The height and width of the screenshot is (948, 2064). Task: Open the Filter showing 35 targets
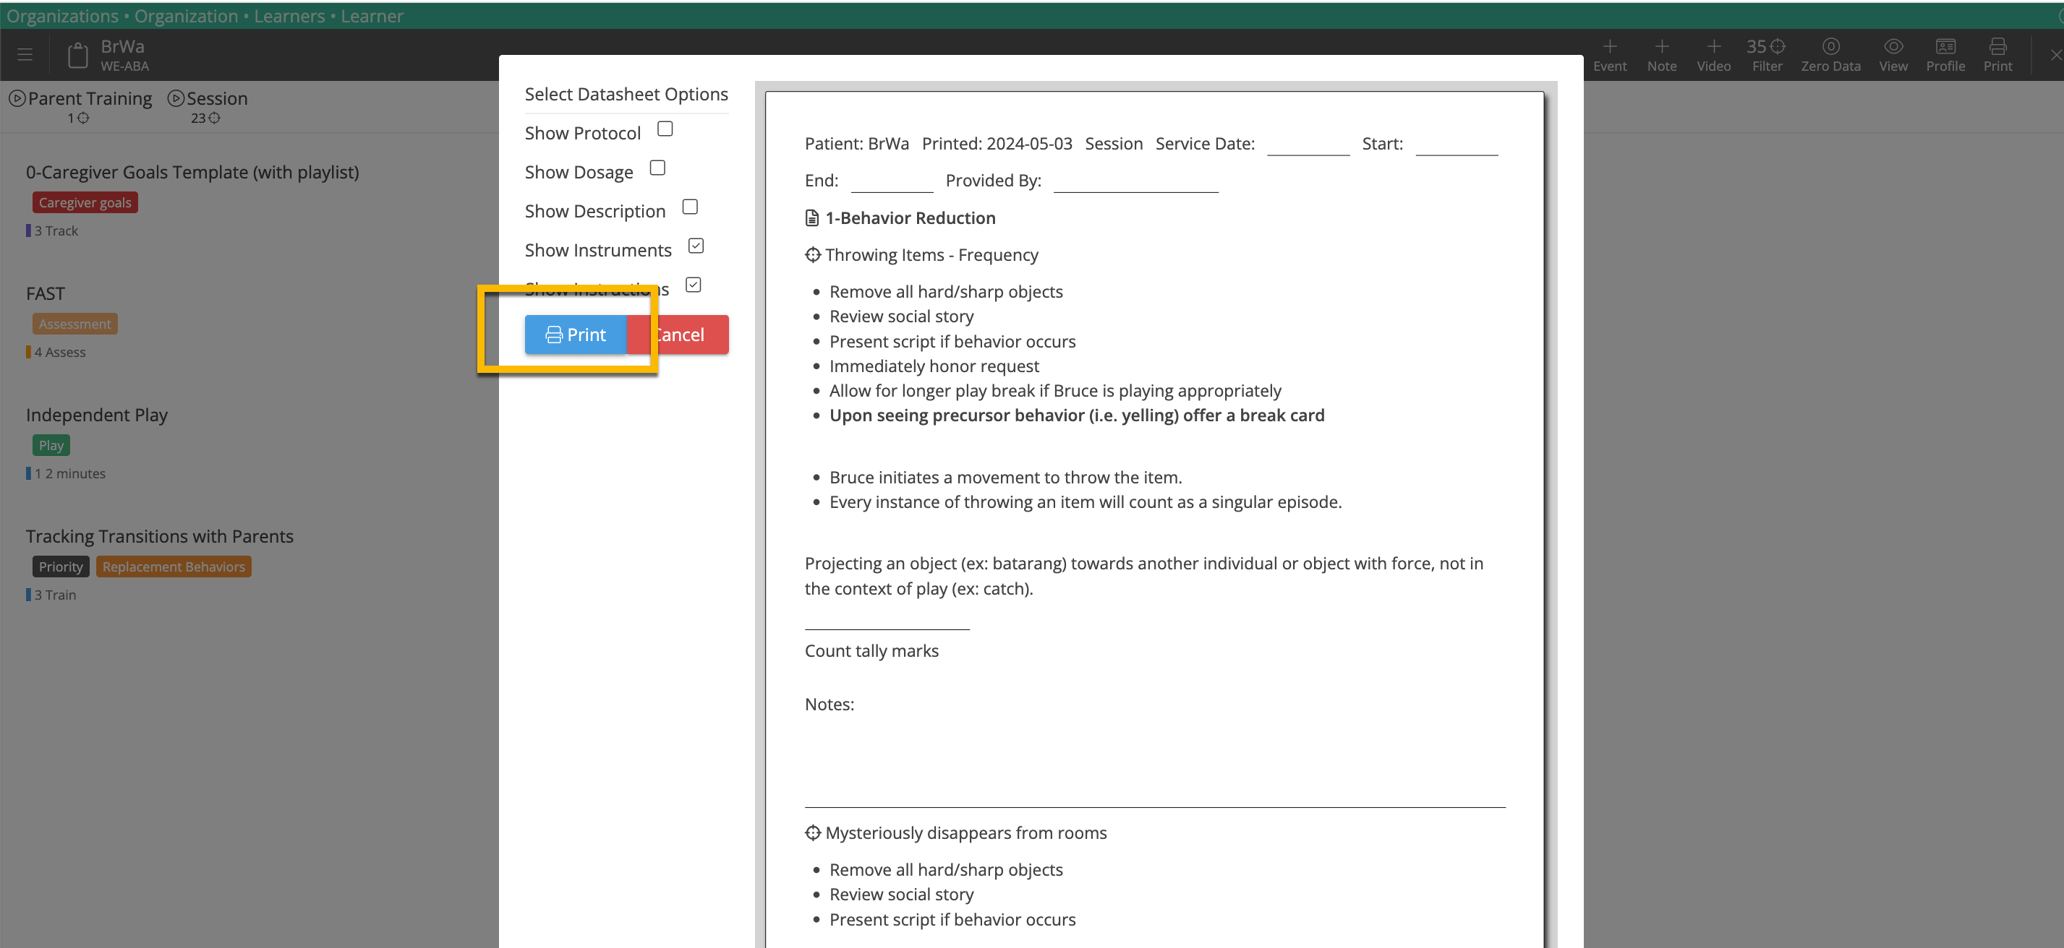point(1767,54)
